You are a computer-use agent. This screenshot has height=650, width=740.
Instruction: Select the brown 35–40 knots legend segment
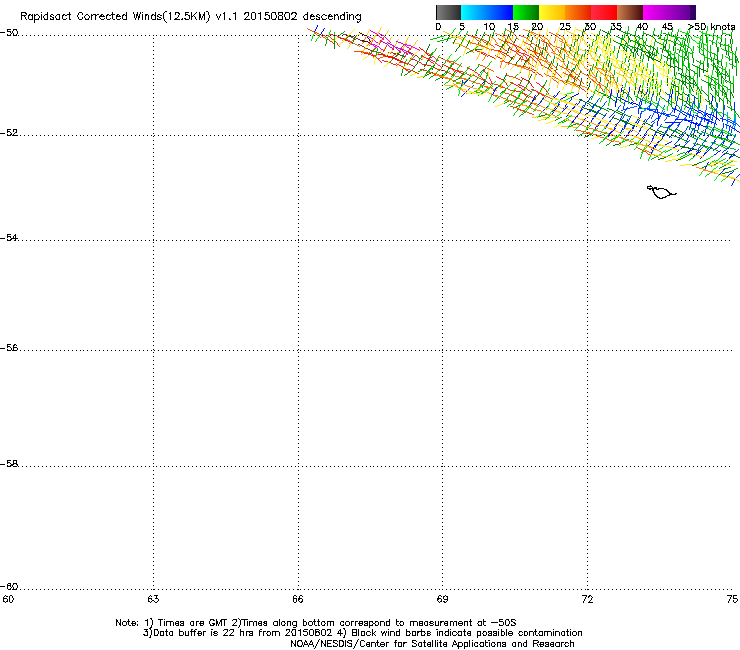coord(630,12)
